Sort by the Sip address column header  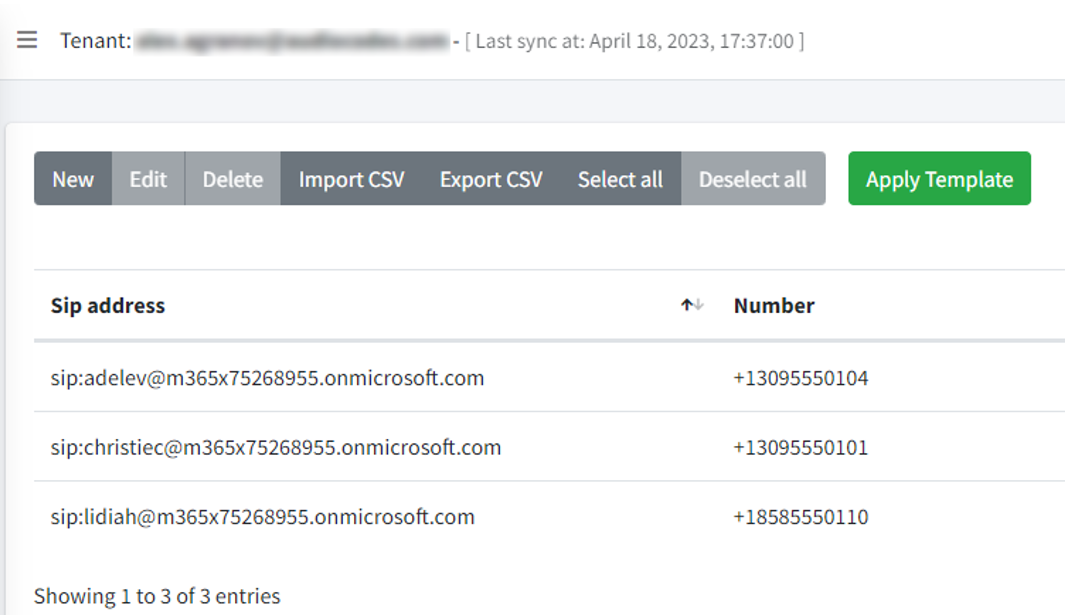[x=108, y=306]
